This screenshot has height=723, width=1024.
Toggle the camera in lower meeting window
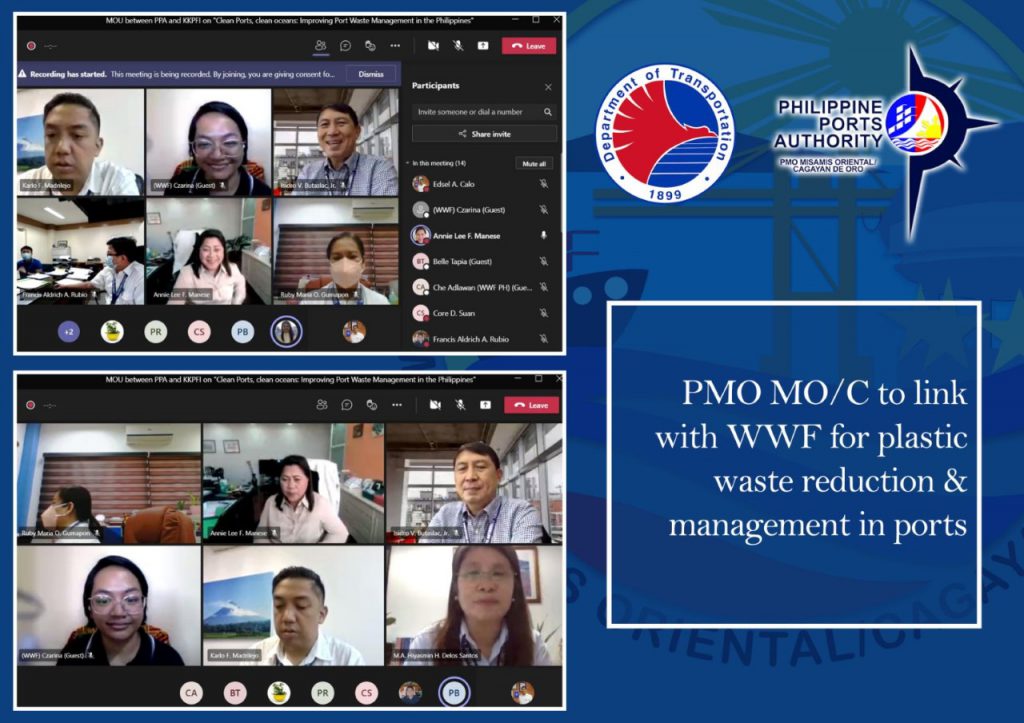435,405
